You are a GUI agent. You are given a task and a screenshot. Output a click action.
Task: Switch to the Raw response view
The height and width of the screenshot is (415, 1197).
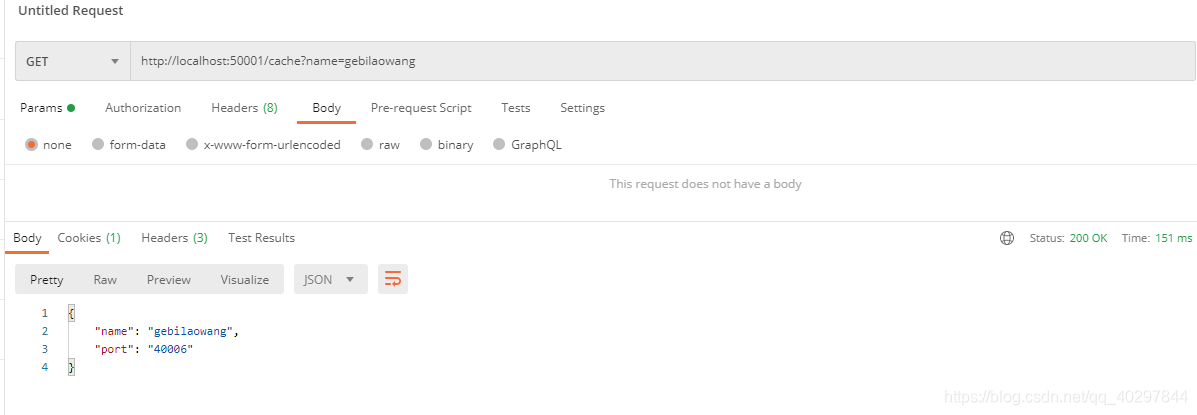coord(105,279)
